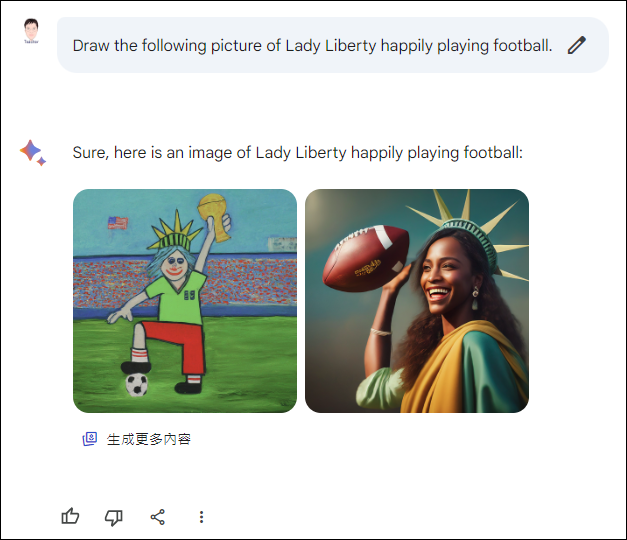Open the three-dot more options menu

point(202,517)
